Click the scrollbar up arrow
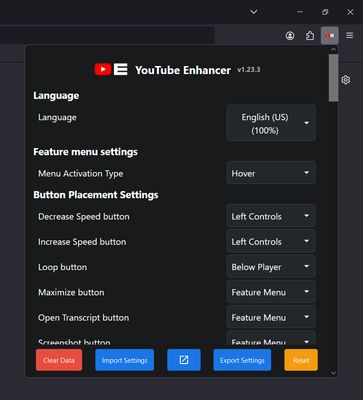 point(333,50)
